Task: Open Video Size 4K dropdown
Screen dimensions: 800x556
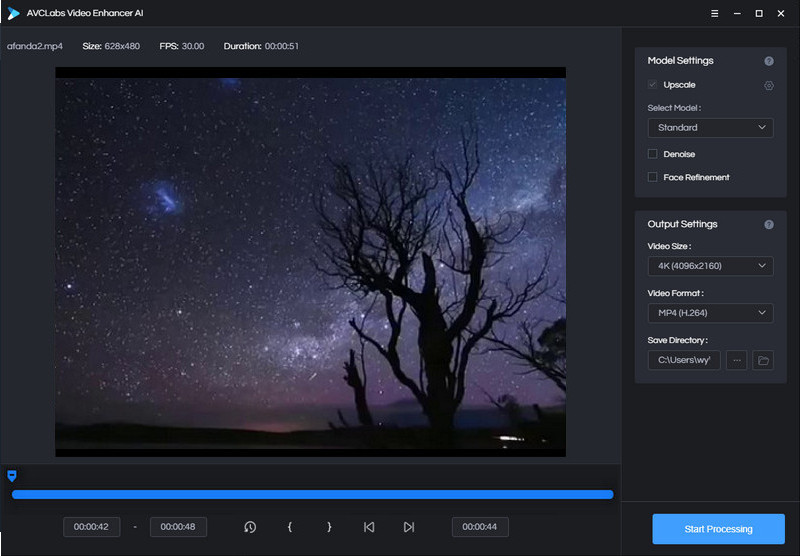Action: point(710,266)
